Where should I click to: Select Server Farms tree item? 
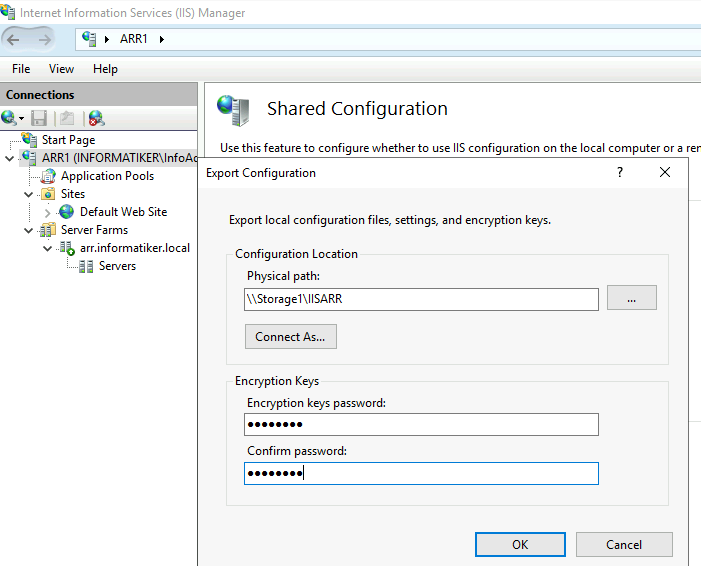94,230
